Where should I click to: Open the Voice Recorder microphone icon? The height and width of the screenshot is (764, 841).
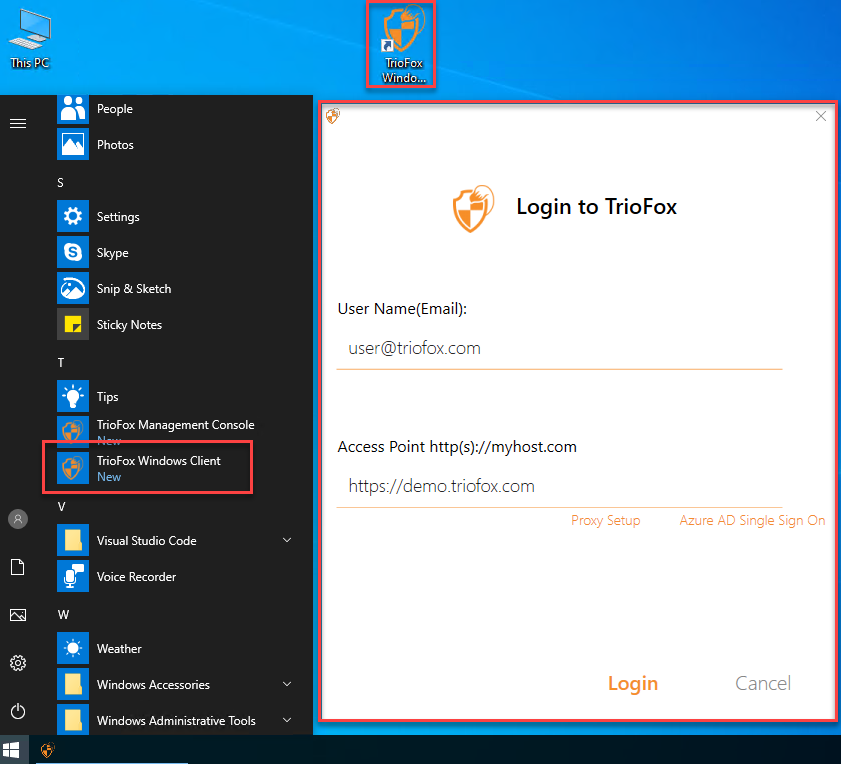[x=73, y=576]
